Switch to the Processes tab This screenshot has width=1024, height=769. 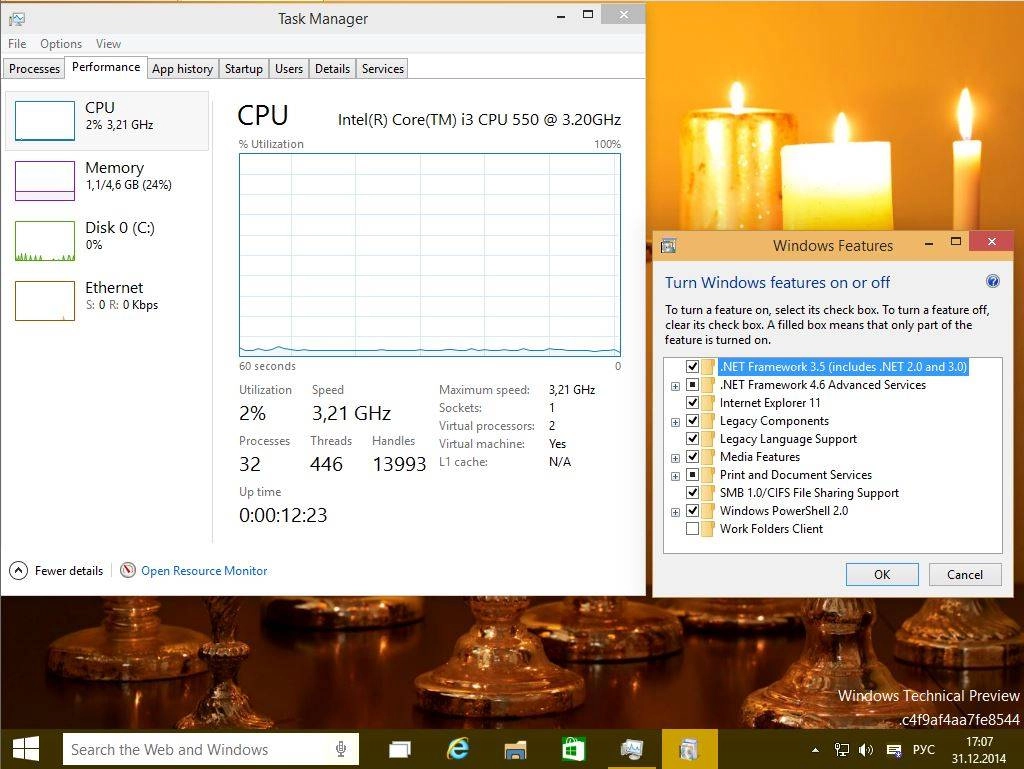point(34,69)
